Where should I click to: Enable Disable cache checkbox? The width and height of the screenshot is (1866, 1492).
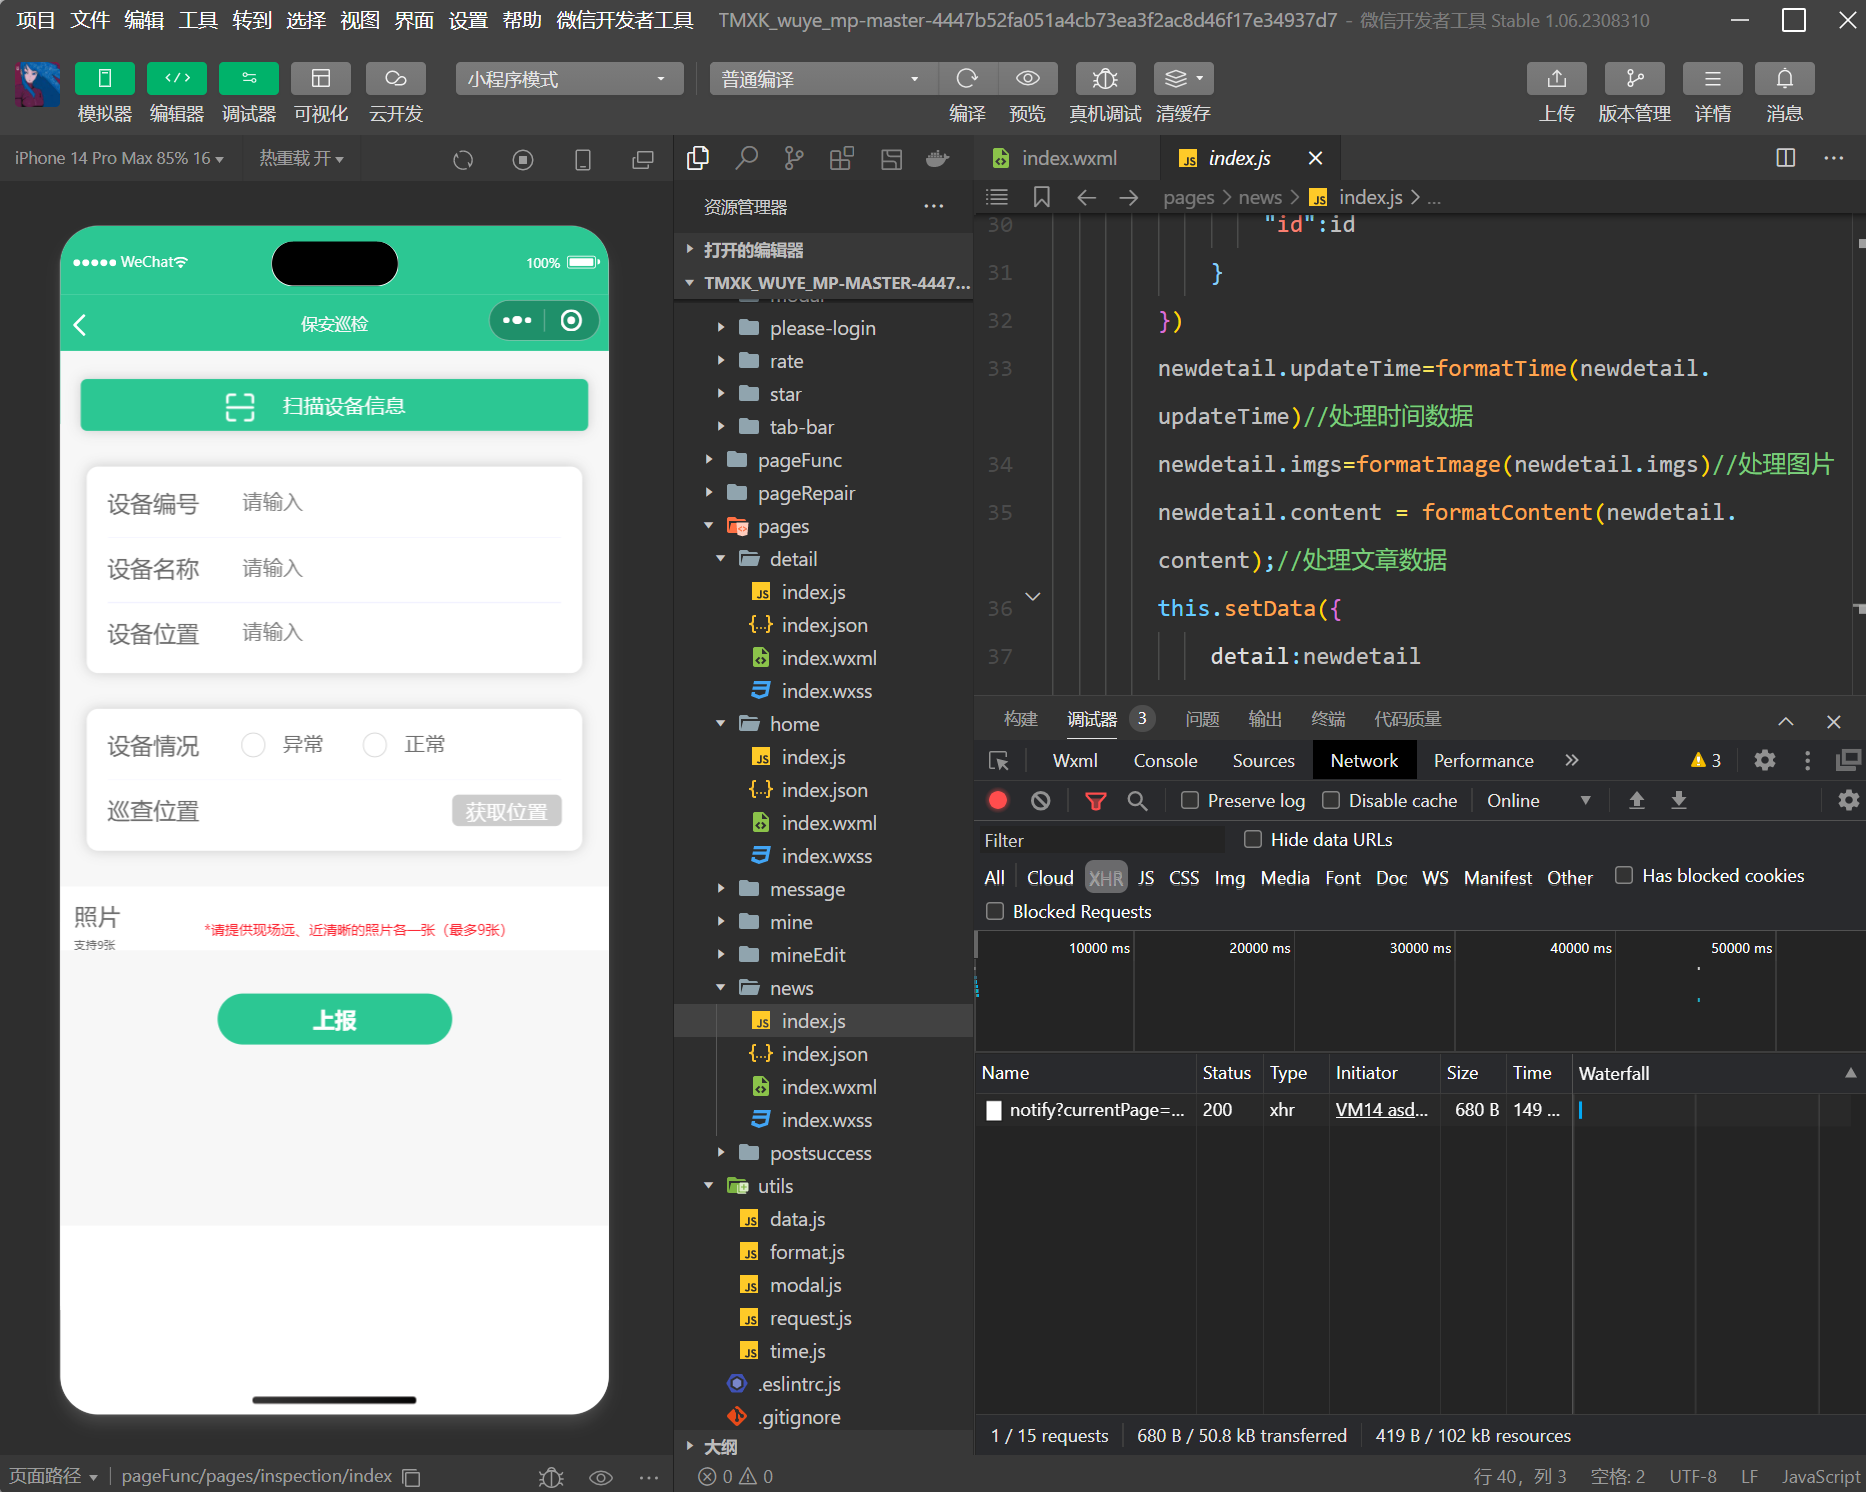(1331, 800)
